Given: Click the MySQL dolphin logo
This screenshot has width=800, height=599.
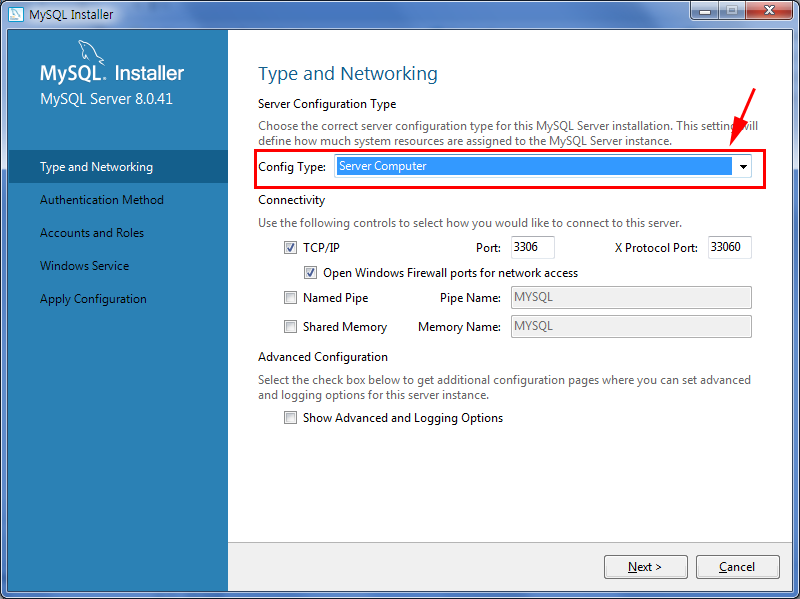Looking at the screenshot, I should 91,53.
